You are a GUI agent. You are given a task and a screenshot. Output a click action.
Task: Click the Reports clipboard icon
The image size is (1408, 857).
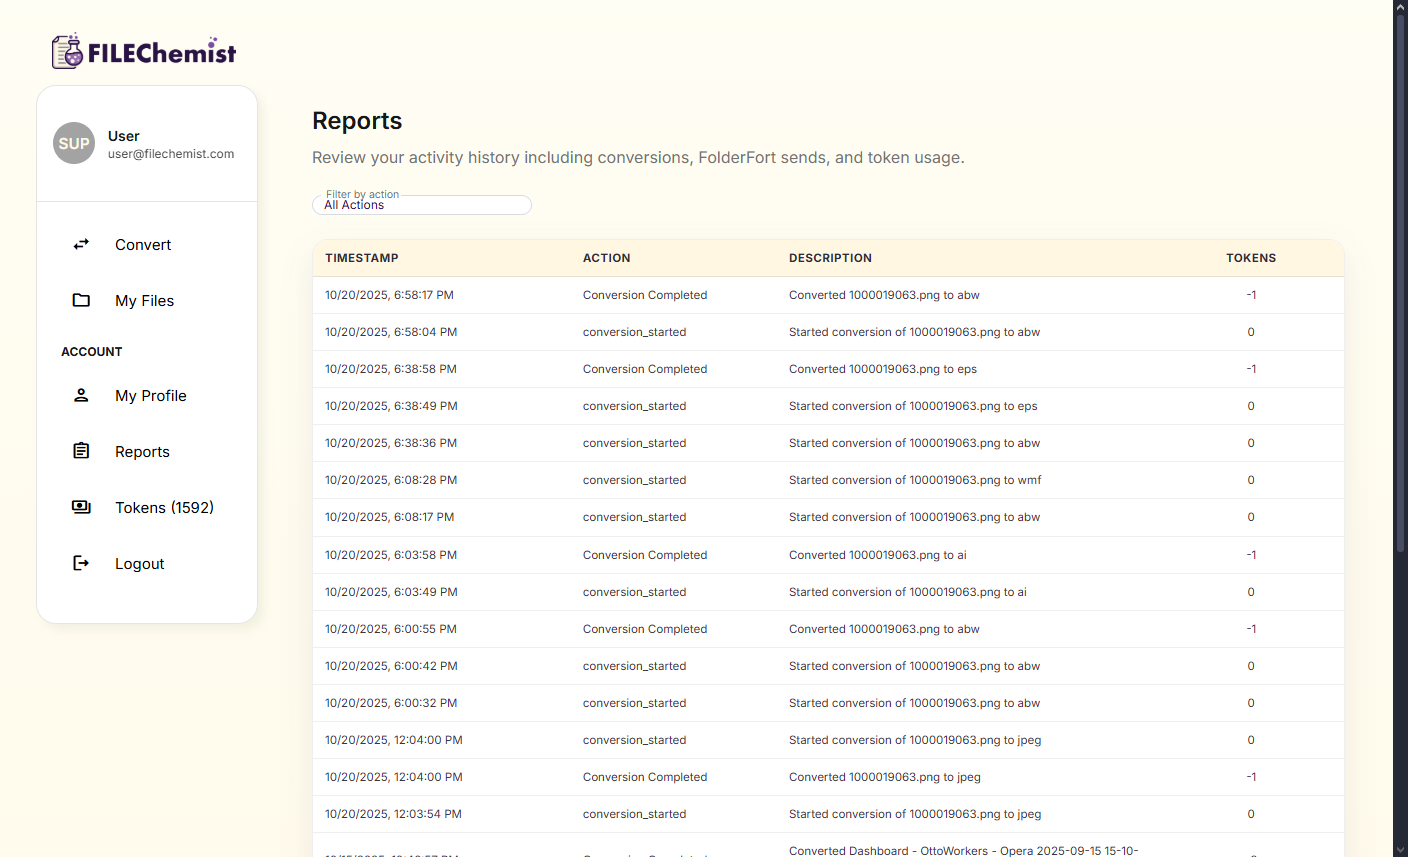point(81,451)
